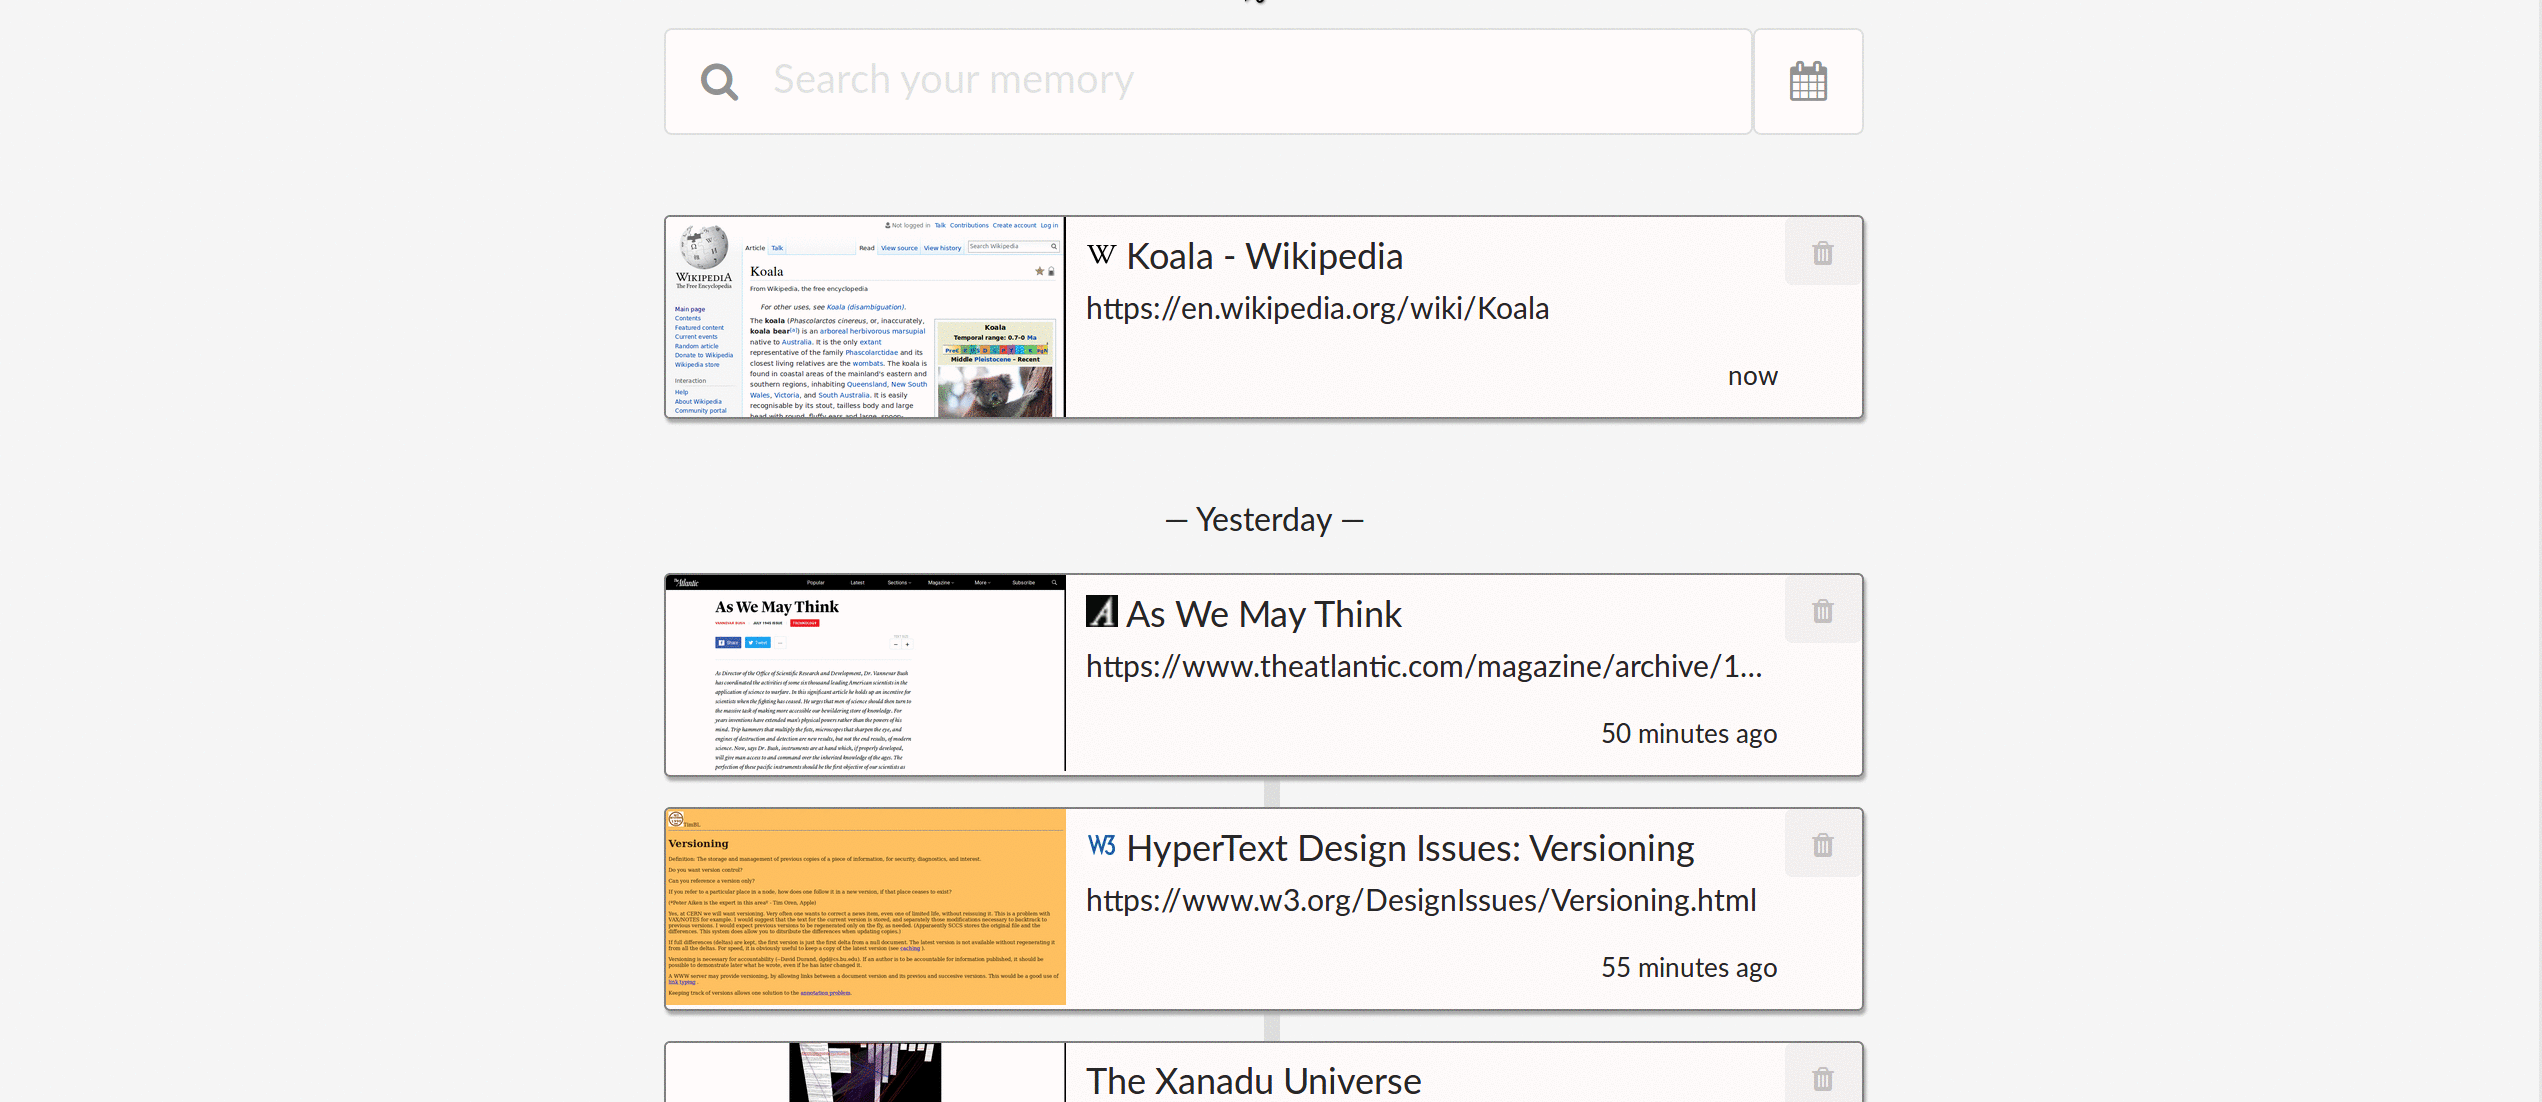2542x1102 pixels.
Task: Select the 'now' timestamp
Action: point(1752,376)
